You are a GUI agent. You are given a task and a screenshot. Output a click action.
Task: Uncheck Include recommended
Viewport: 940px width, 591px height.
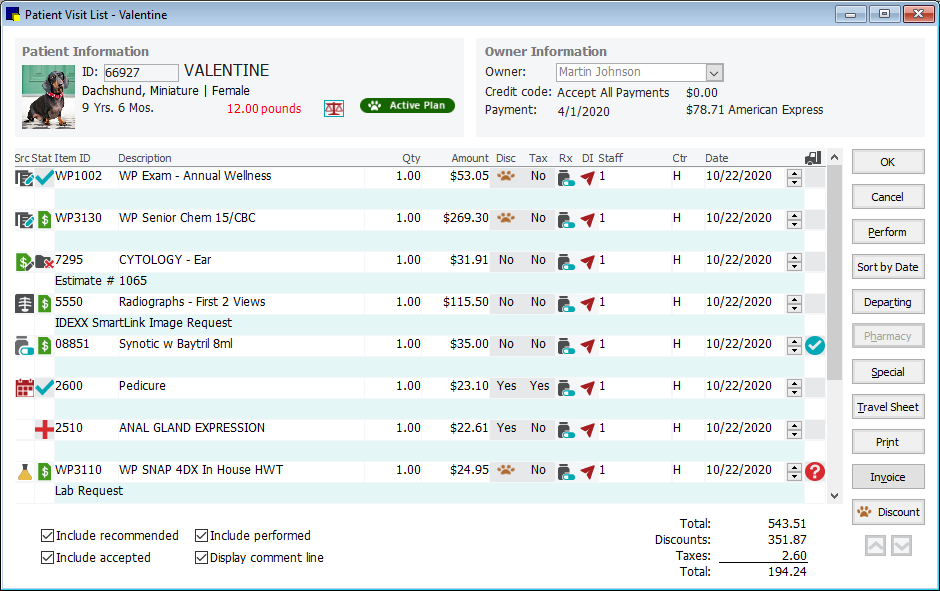tap(47, 535)
